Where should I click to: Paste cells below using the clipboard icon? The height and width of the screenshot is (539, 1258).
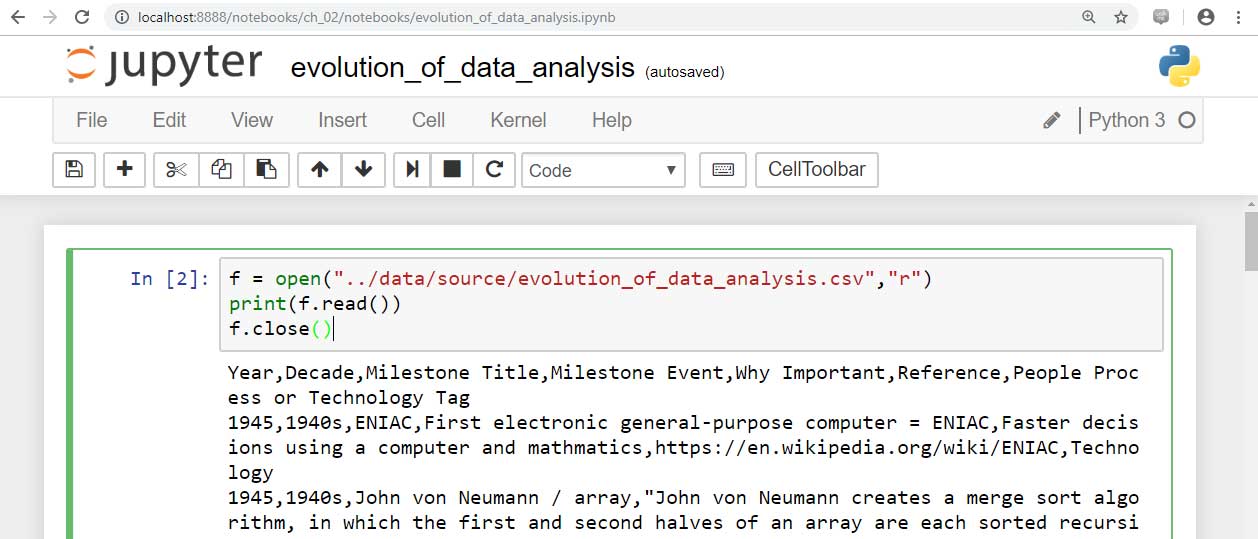click(x=266, y=170)
